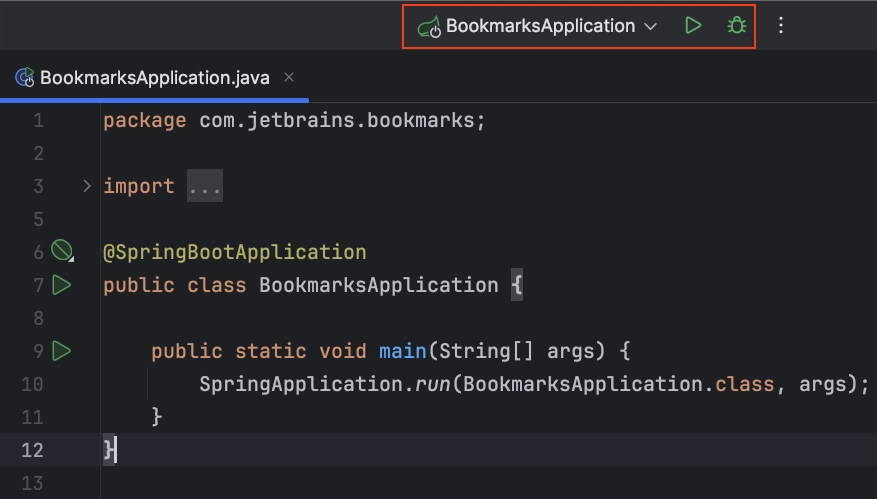Run main method from gutter icon on line 9

[x=62, y=351]
